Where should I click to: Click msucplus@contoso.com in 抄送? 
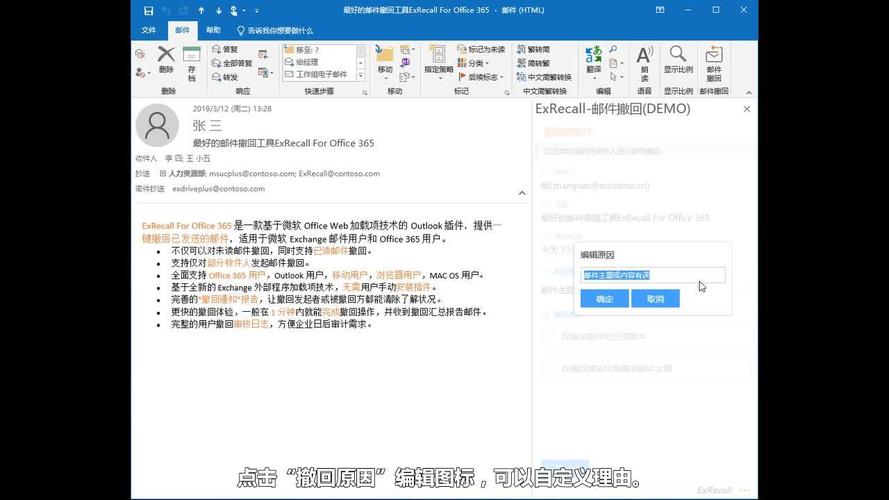[252, 173]
